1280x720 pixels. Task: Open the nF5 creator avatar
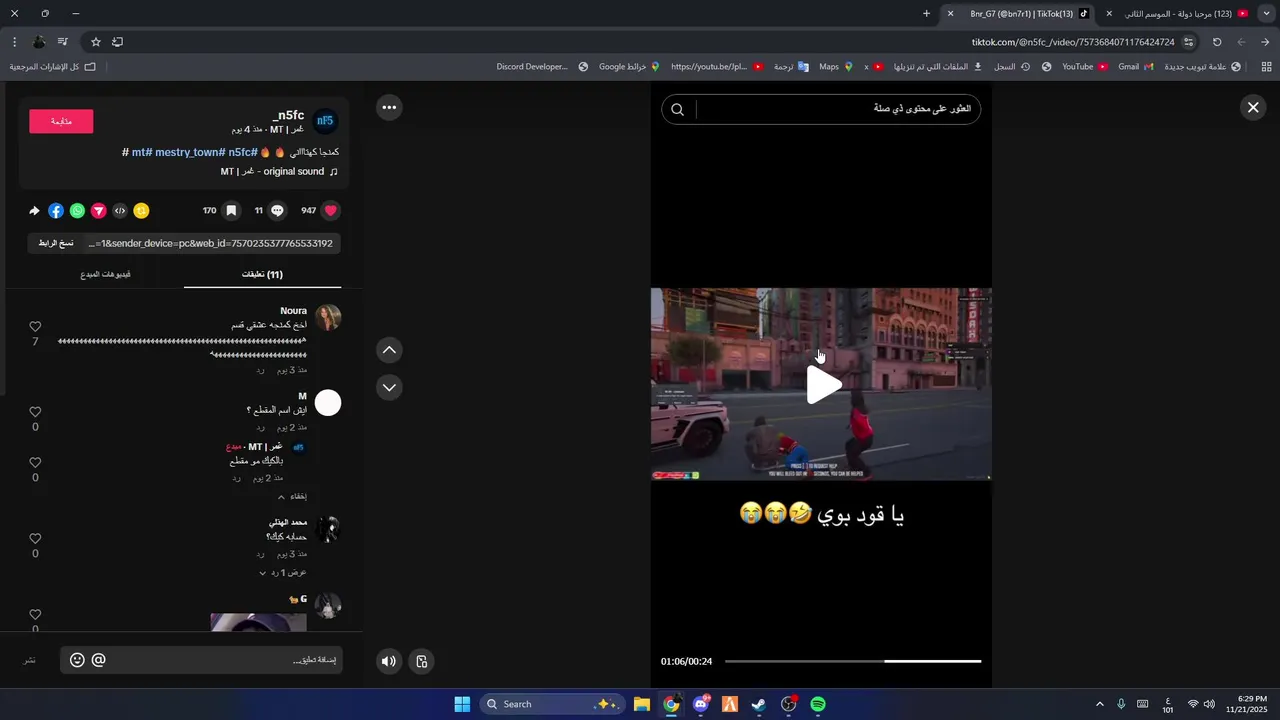click(x=325, y=122)
